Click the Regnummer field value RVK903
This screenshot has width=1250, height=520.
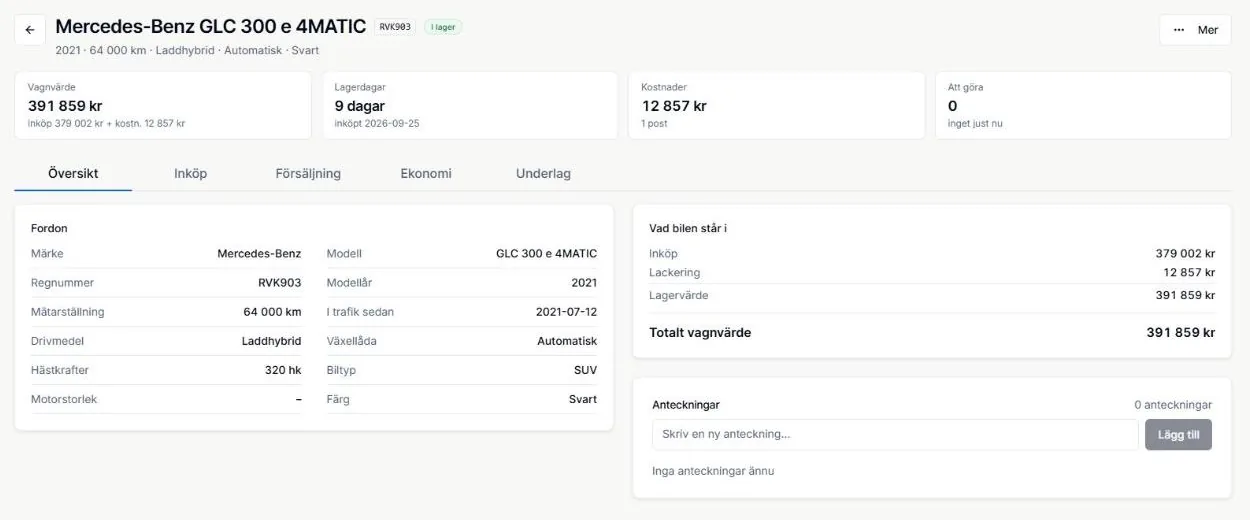(x=279, y=283)
